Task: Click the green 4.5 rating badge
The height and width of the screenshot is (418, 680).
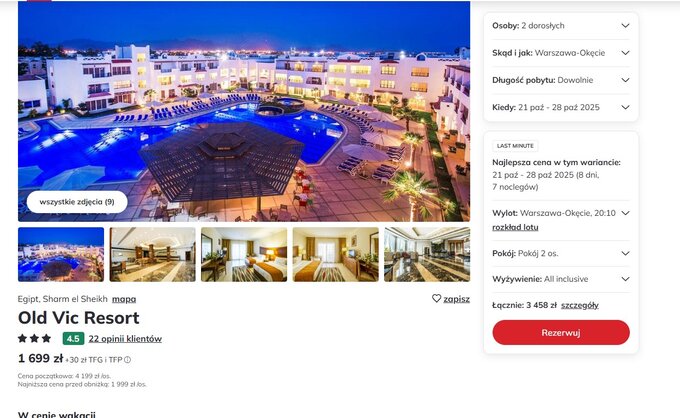Action: pyautogui.click(x=73, y=339)
